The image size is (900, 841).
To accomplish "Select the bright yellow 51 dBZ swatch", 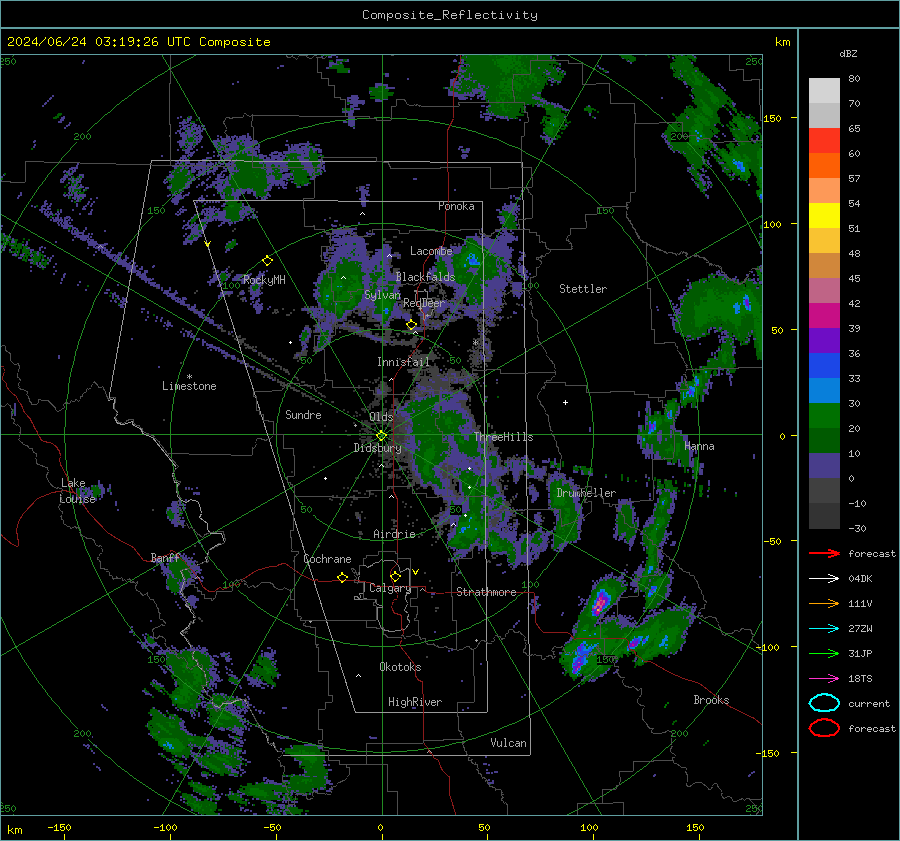I will [824, 216].
